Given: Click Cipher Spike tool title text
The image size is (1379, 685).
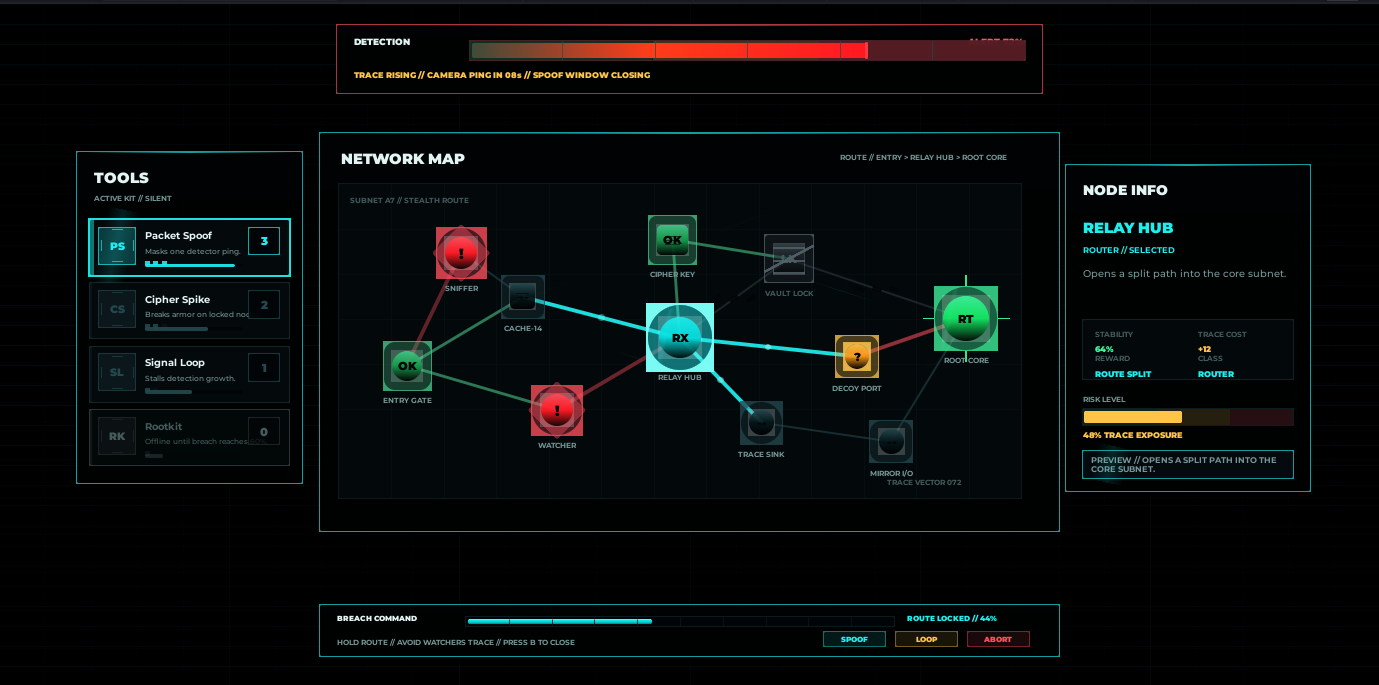Looking at the screenshot, I should pos(177,299).
